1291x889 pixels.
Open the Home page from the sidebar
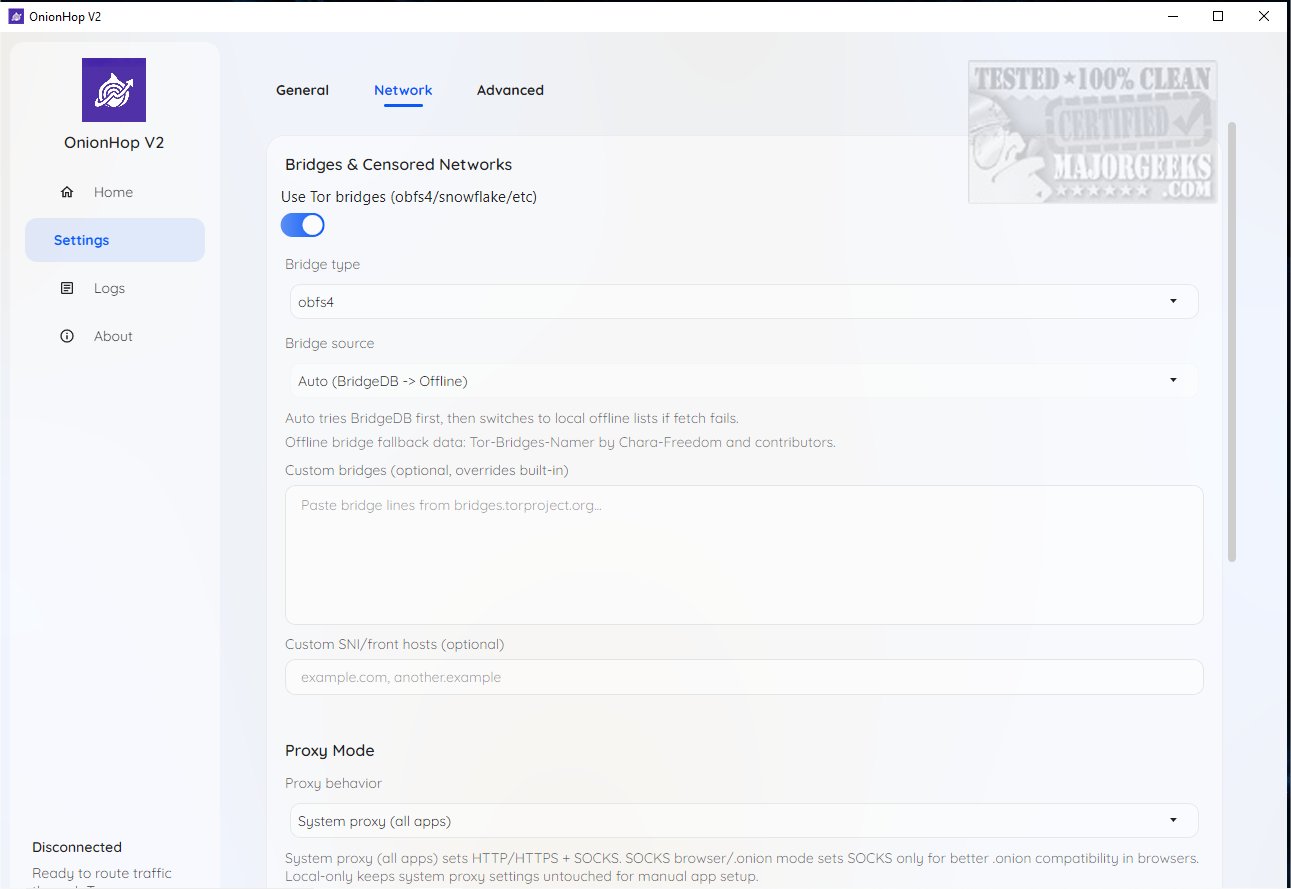[113, 192]
